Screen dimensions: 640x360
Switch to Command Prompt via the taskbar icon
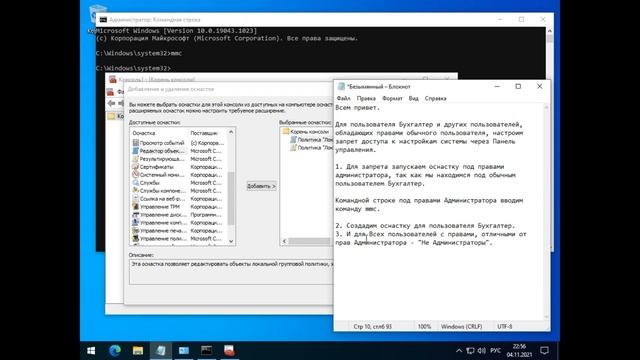click(206, 351)
